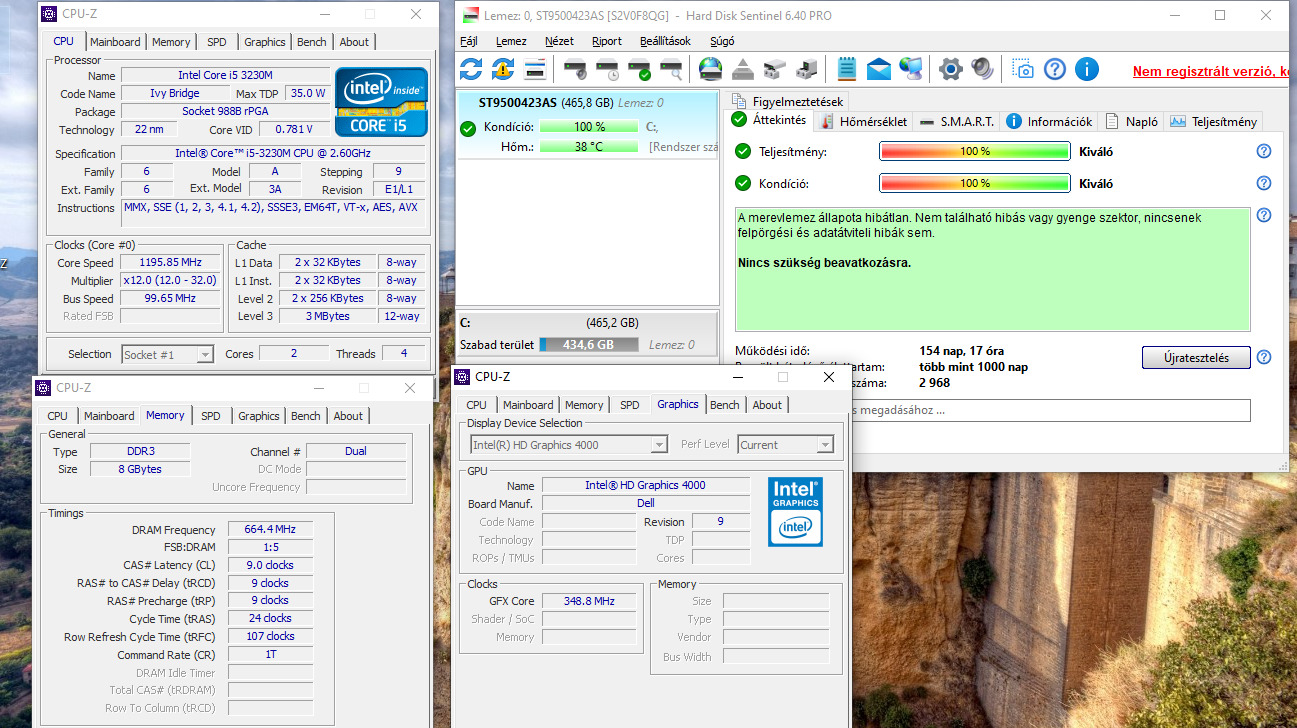Click the disk icon with the gray round badge
This screenshot has height=728, width=1297.
point(575,69)
